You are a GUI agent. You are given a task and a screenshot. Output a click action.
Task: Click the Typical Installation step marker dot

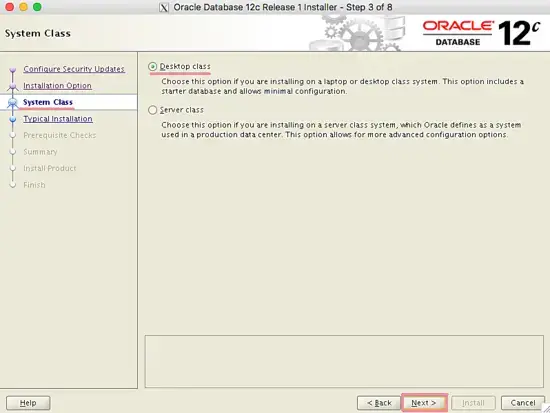[x=13, y=119]
